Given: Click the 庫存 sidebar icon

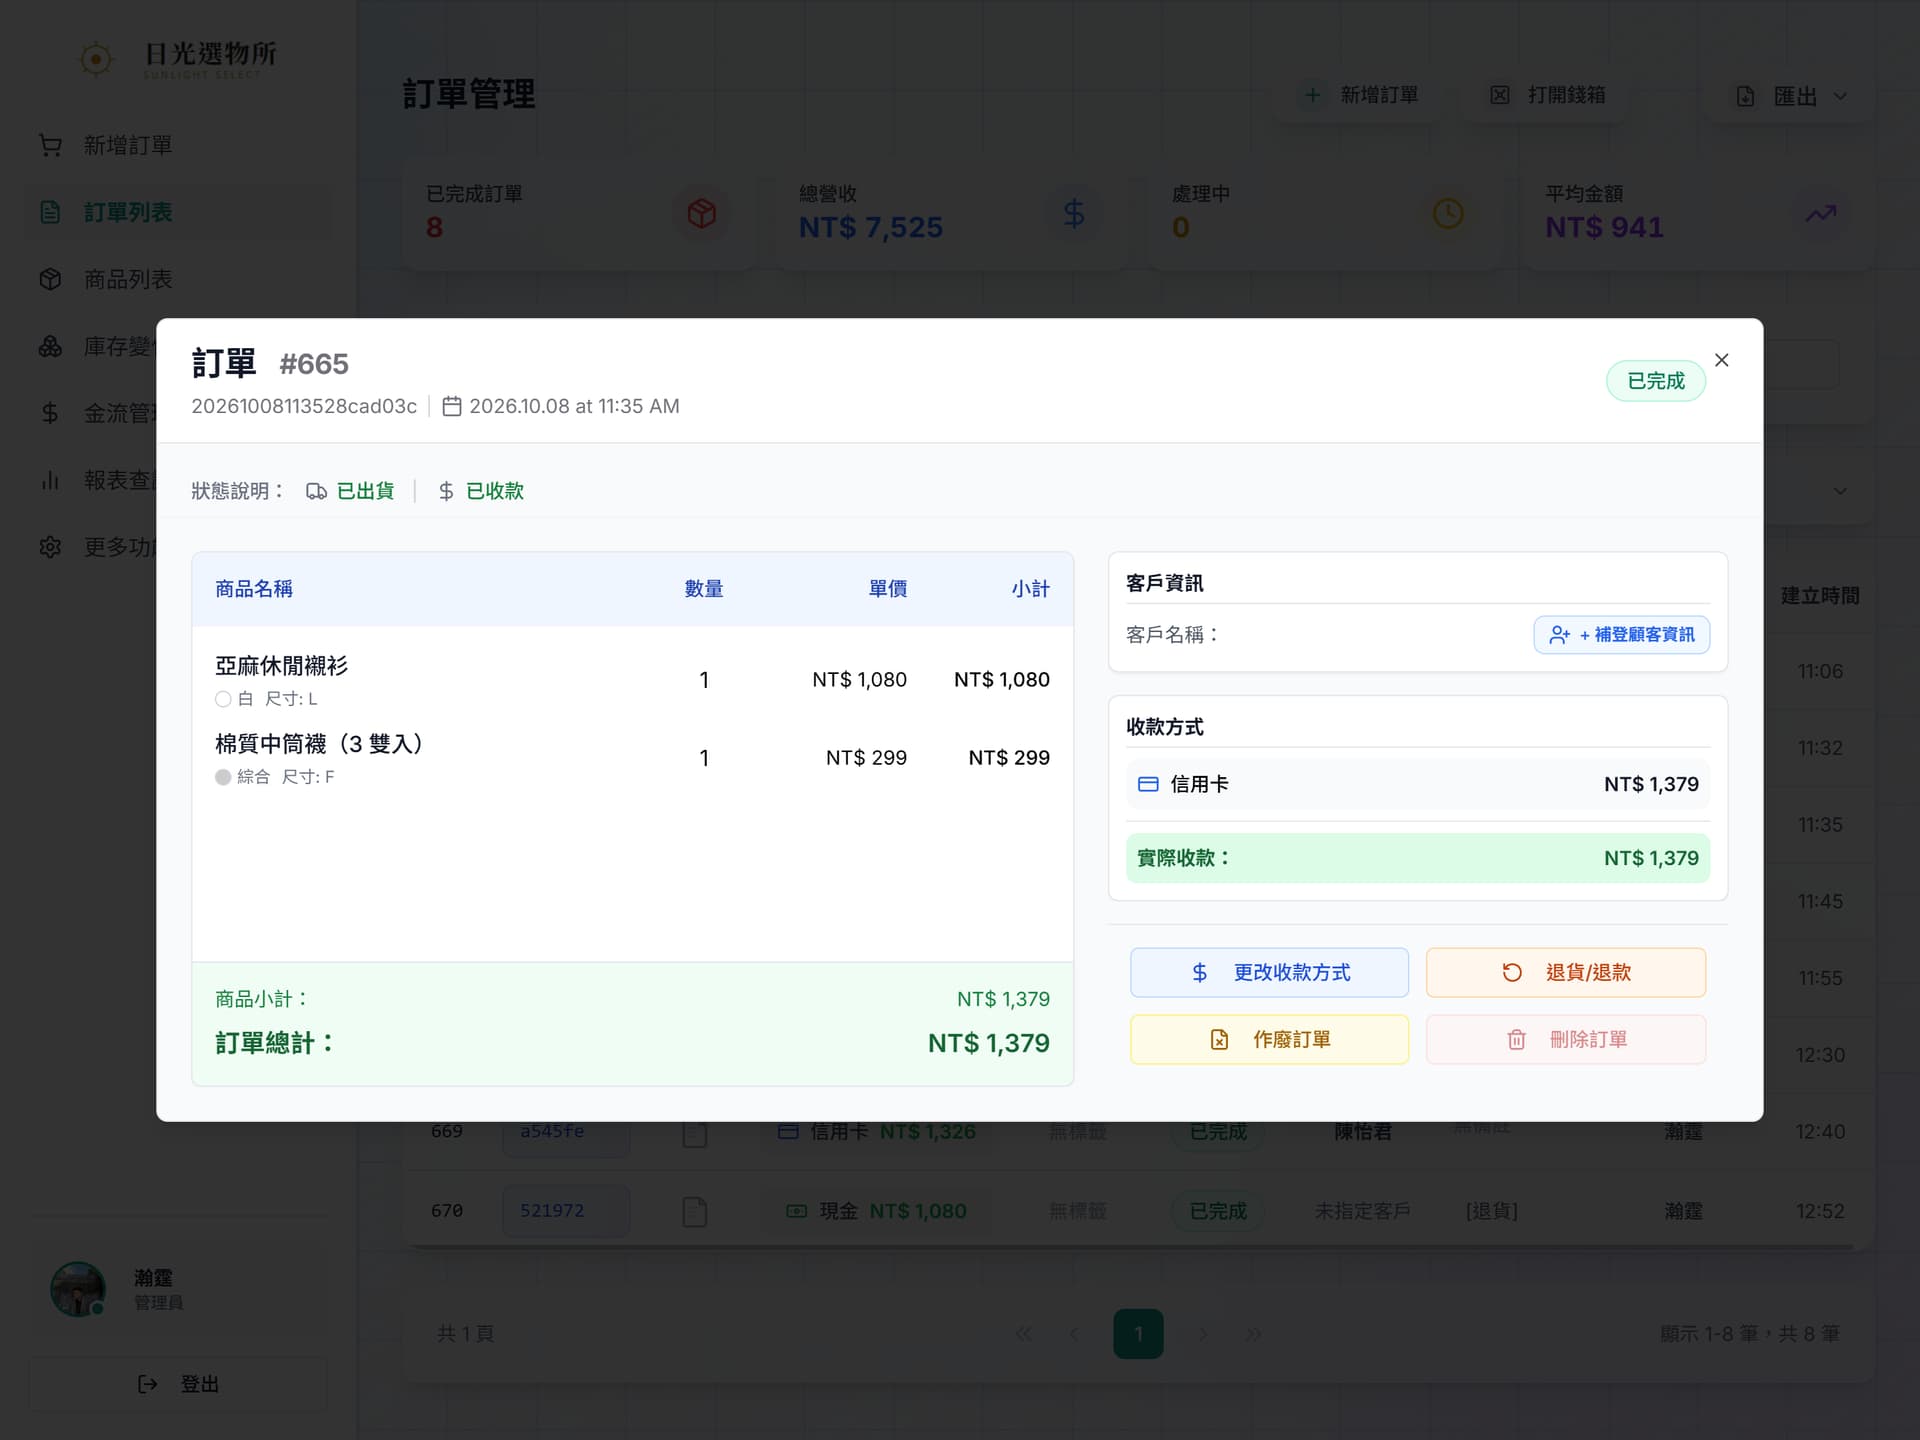Looking at the screenshot, I should (x=50, y=346).
